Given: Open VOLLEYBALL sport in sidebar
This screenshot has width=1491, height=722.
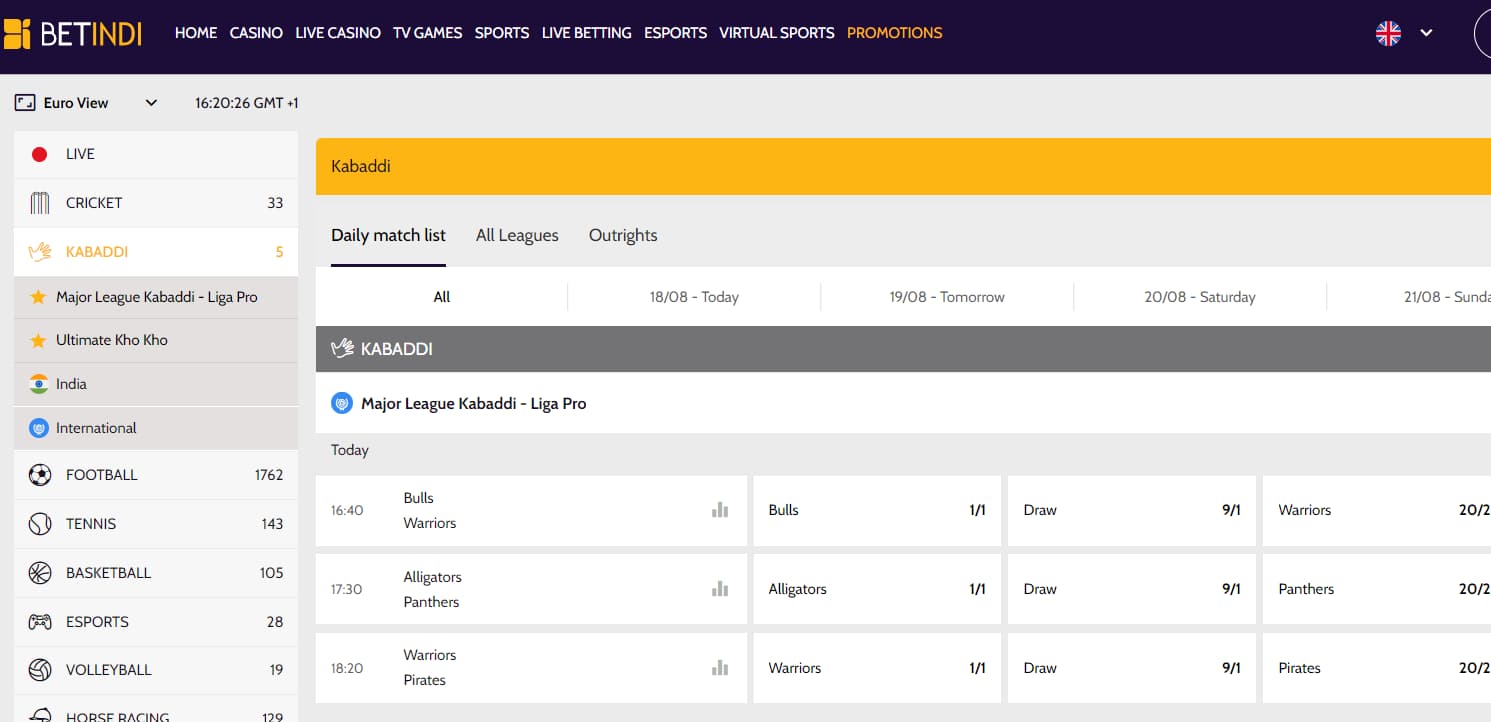Looking at the screenshot, I should [156, 670].
